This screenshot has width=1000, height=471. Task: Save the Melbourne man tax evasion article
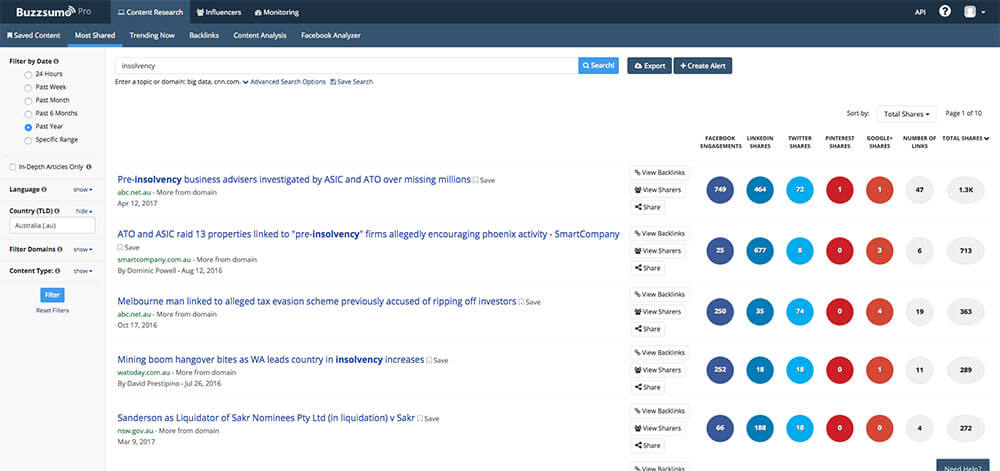[529, 302]
